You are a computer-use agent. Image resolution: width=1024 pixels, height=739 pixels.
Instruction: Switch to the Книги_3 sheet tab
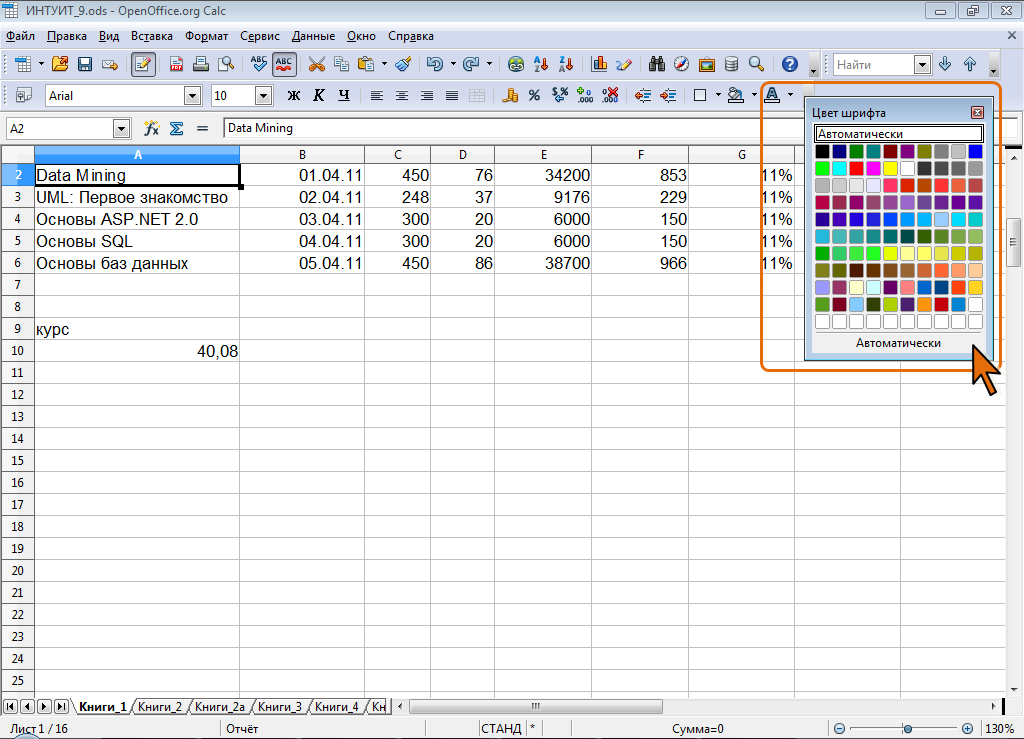pos(280,706)
